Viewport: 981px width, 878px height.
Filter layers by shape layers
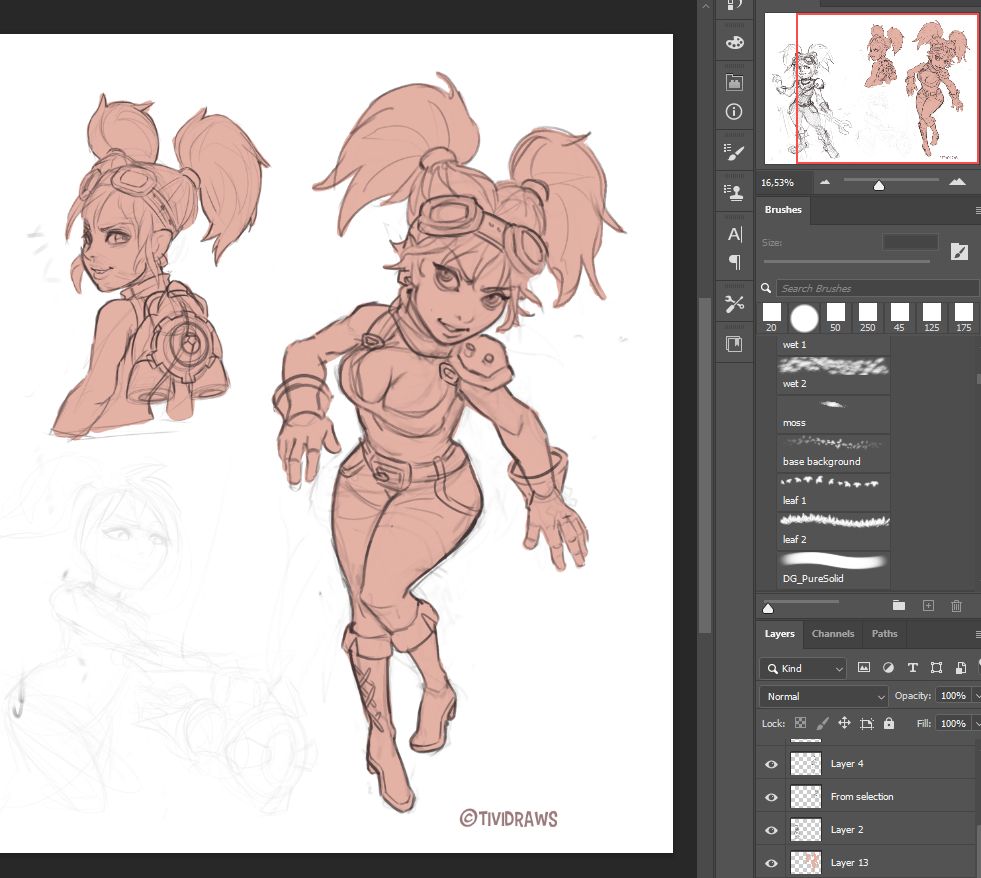(x=936, y=668)
